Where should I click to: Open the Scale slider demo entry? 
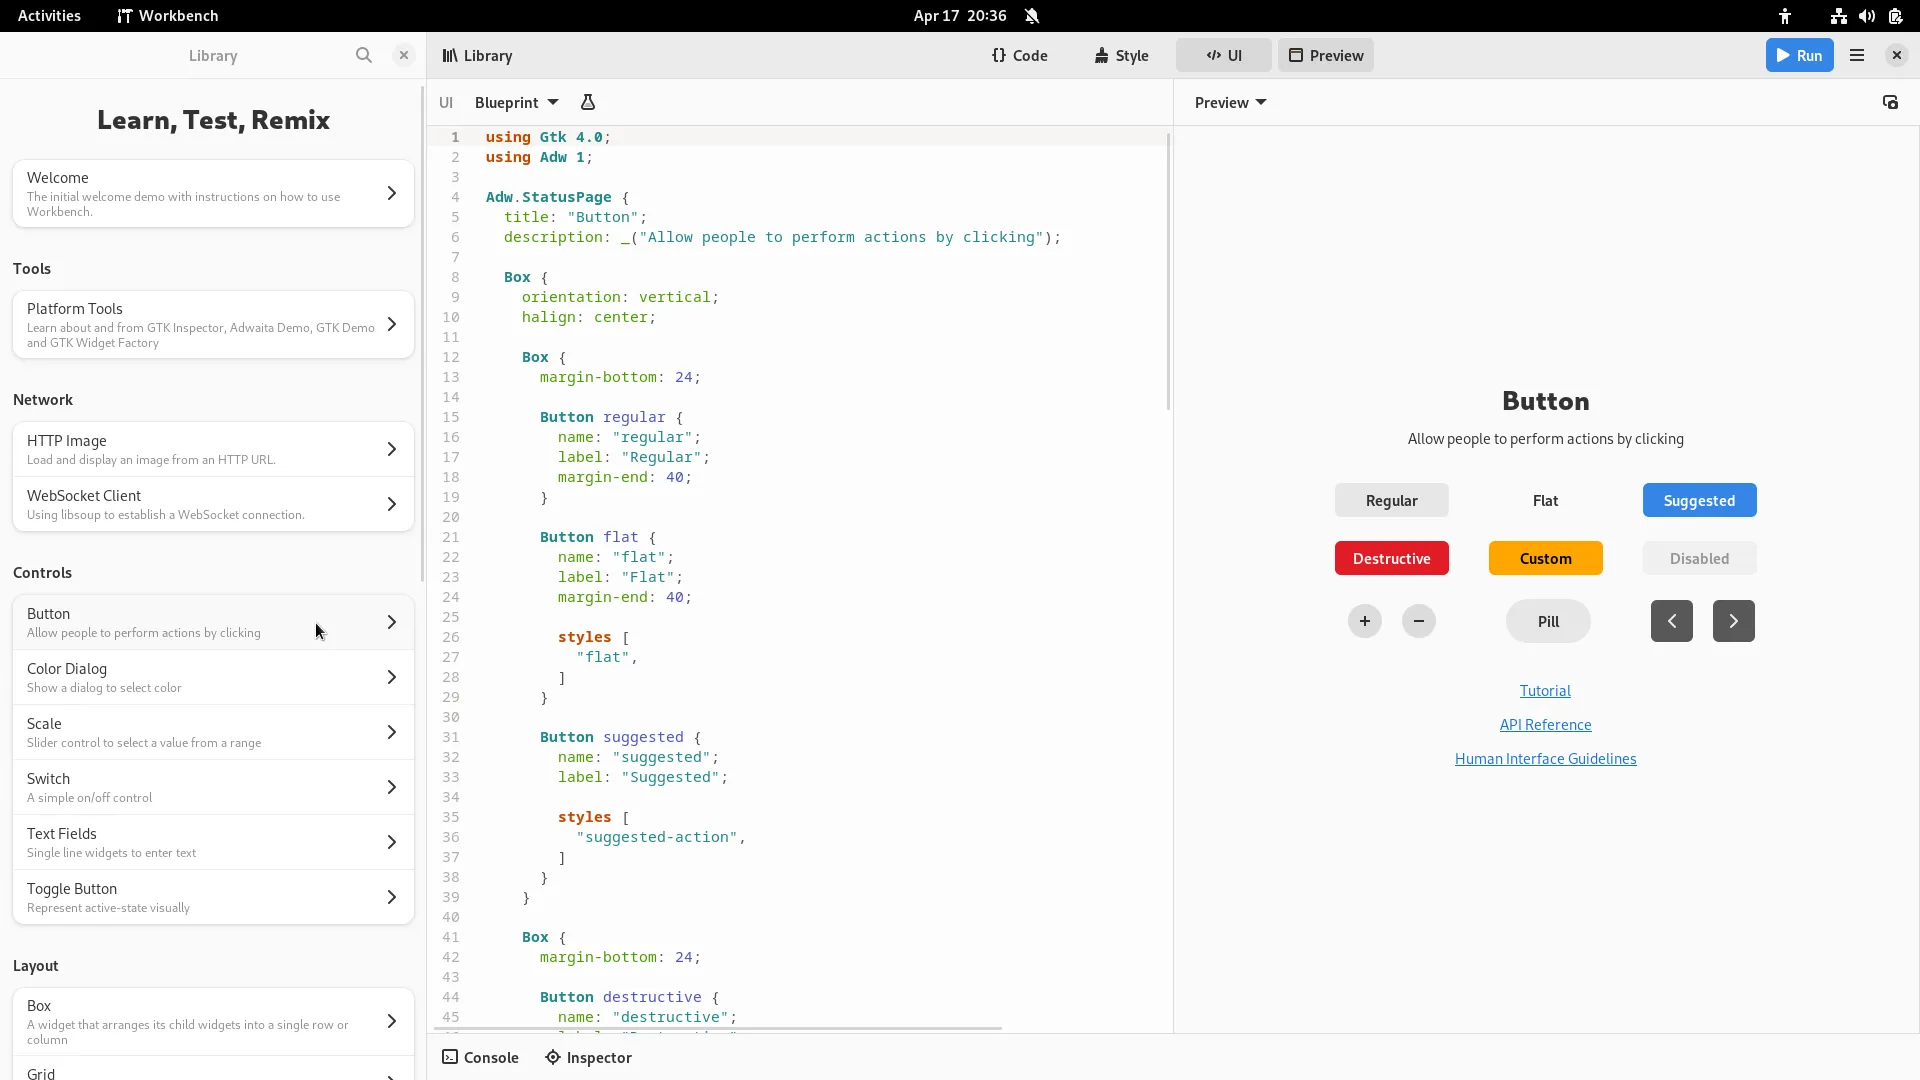click(x=213, y=732)
